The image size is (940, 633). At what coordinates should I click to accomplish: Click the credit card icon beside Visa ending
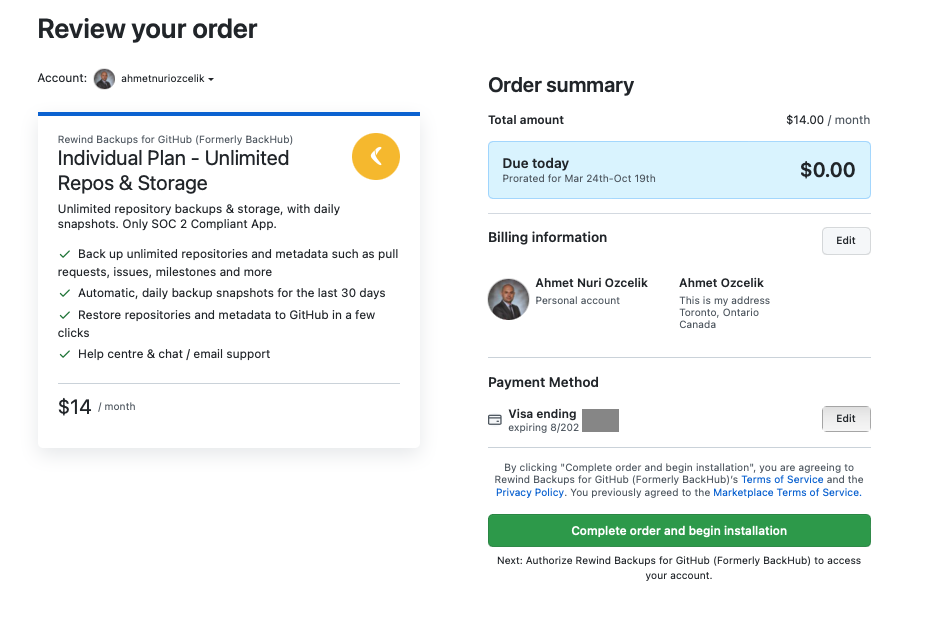(x=495, y=420)
